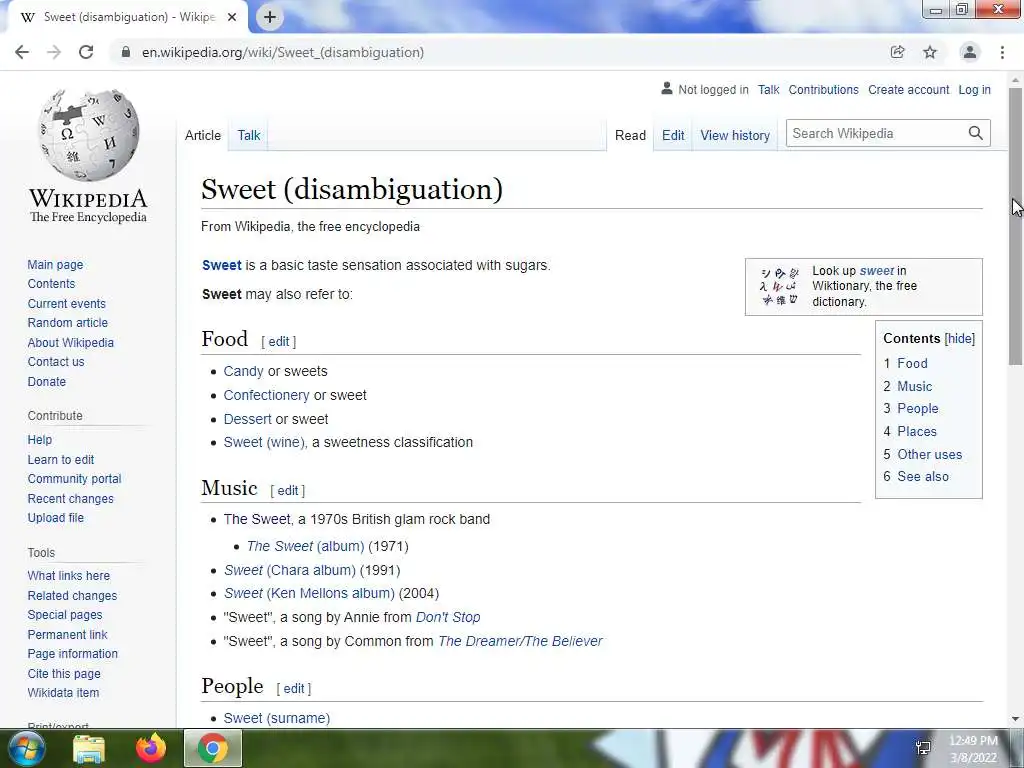
Task: Open the Windows Start button
Action: [x=26, y=748]
